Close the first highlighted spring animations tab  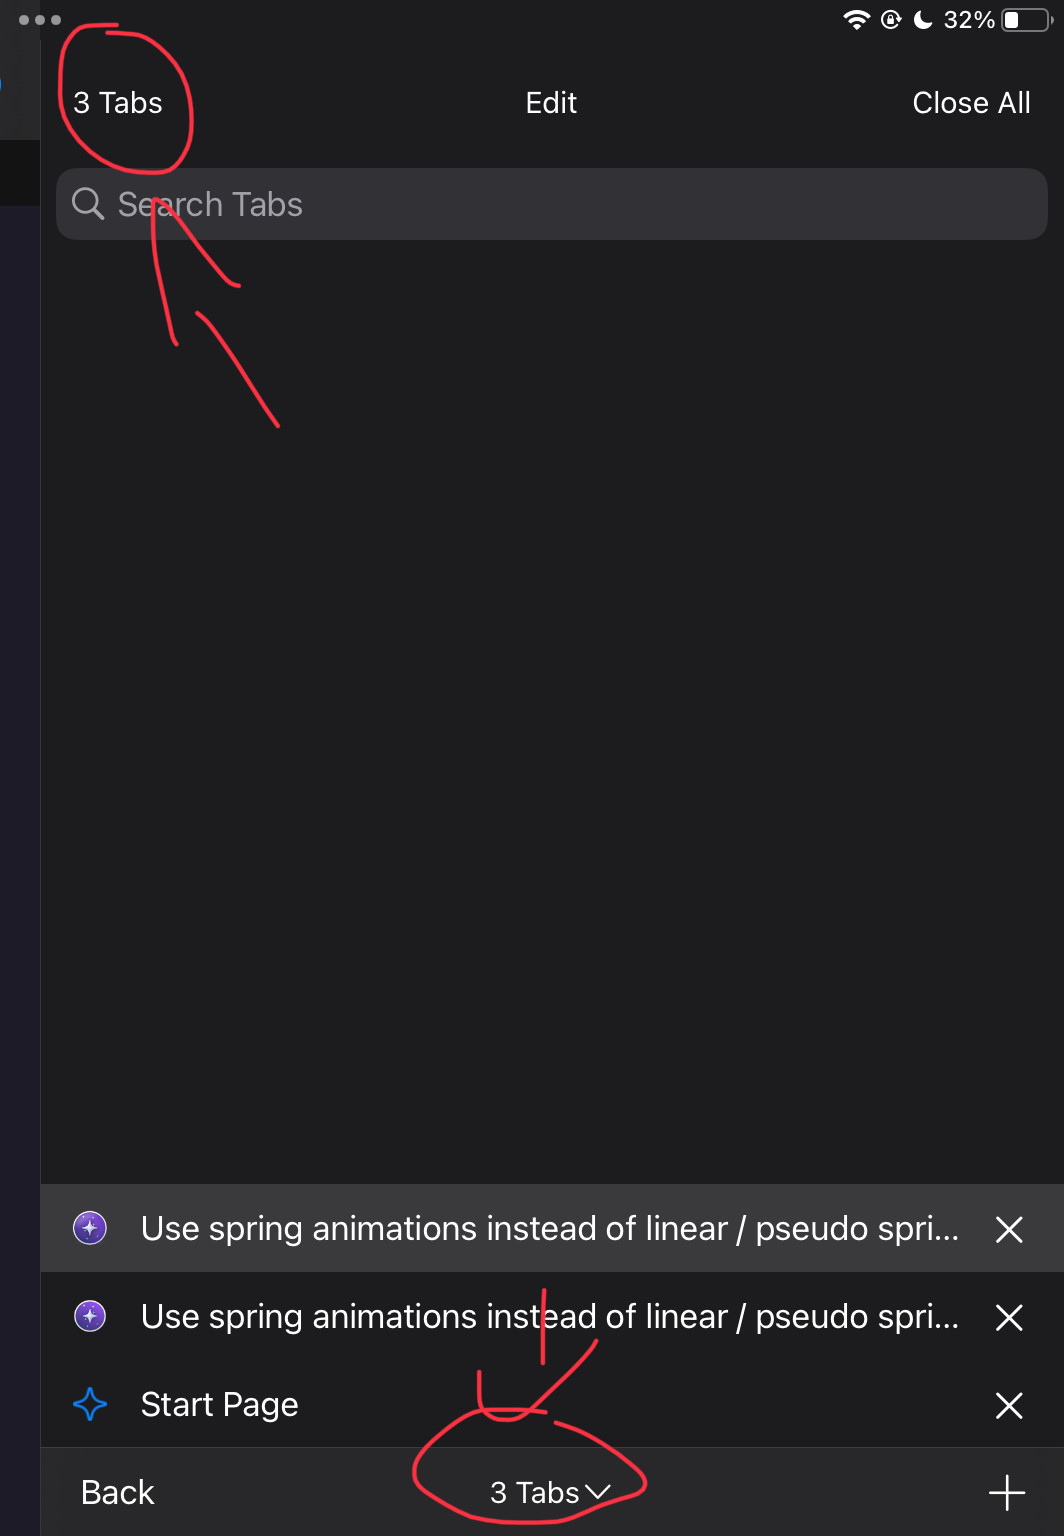[x=1009, y=1229]
